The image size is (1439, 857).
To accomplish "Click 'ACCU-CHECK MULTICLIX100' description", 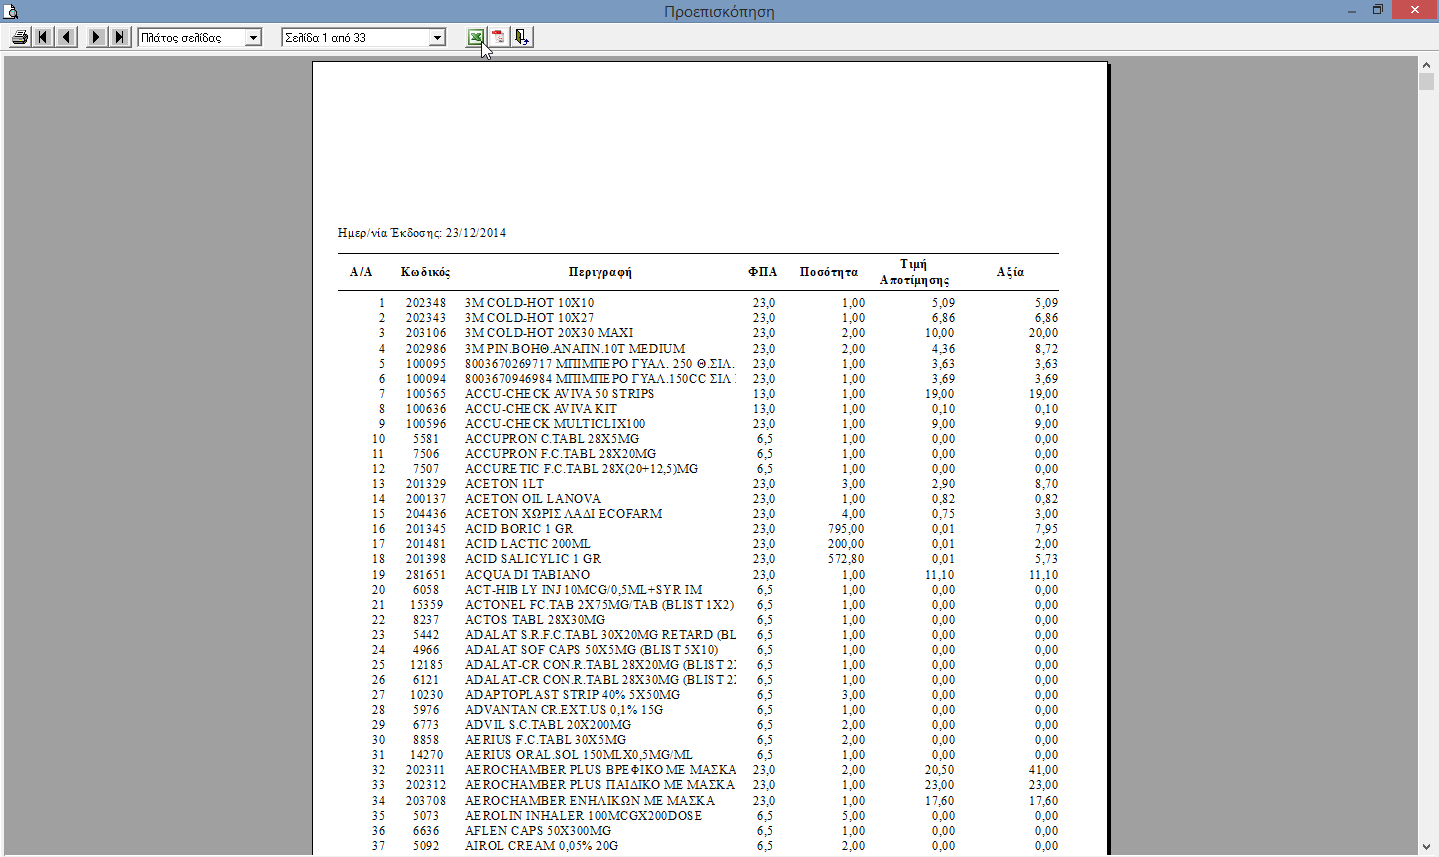I will [x=555, y=424].
